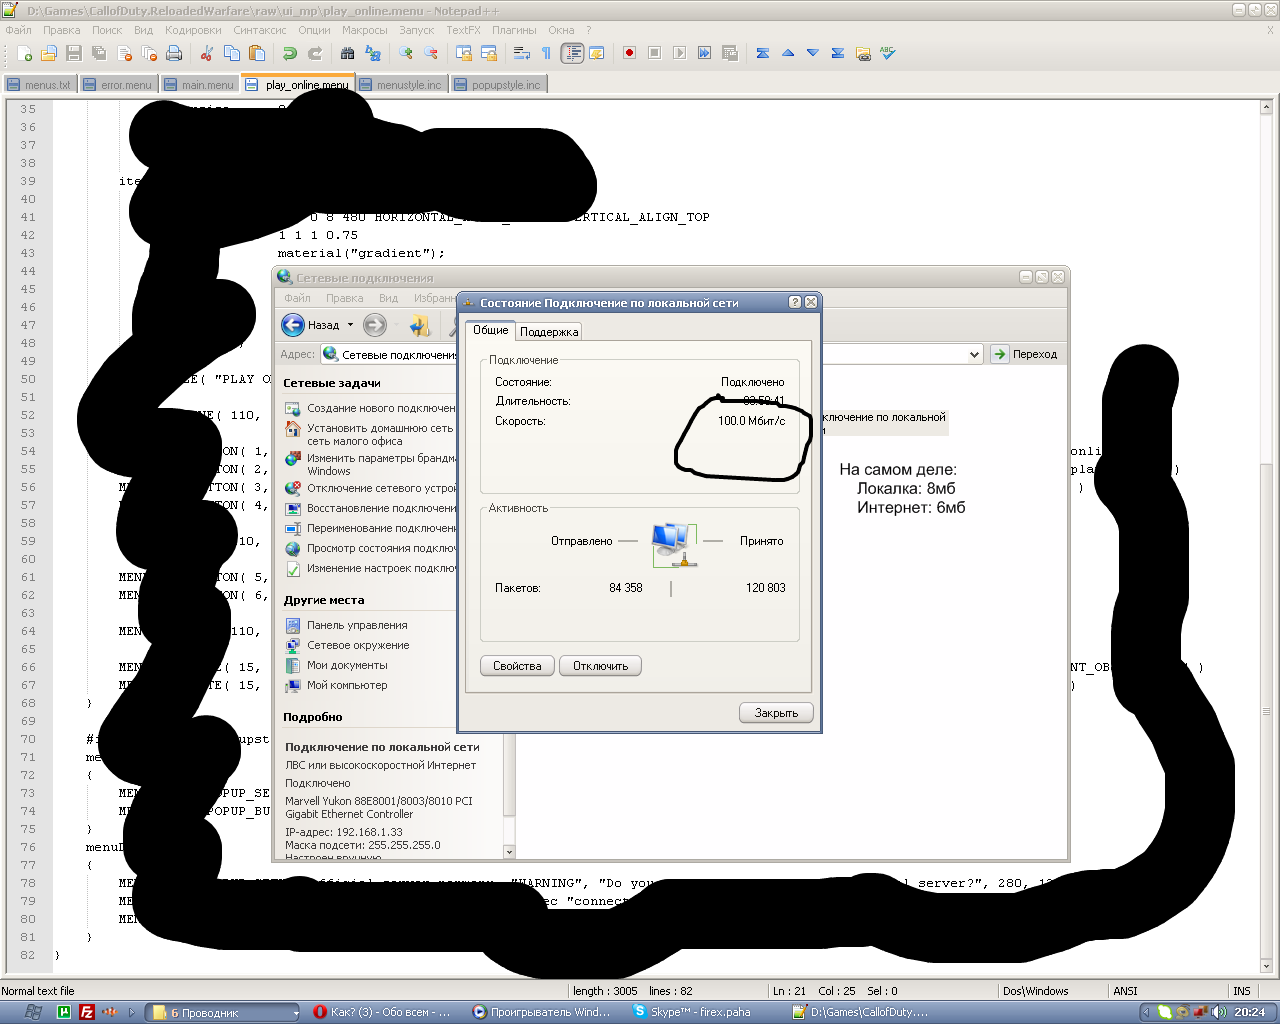Click the Undo green arrow icon
1280x1024 pixels.
click(290, 53)
